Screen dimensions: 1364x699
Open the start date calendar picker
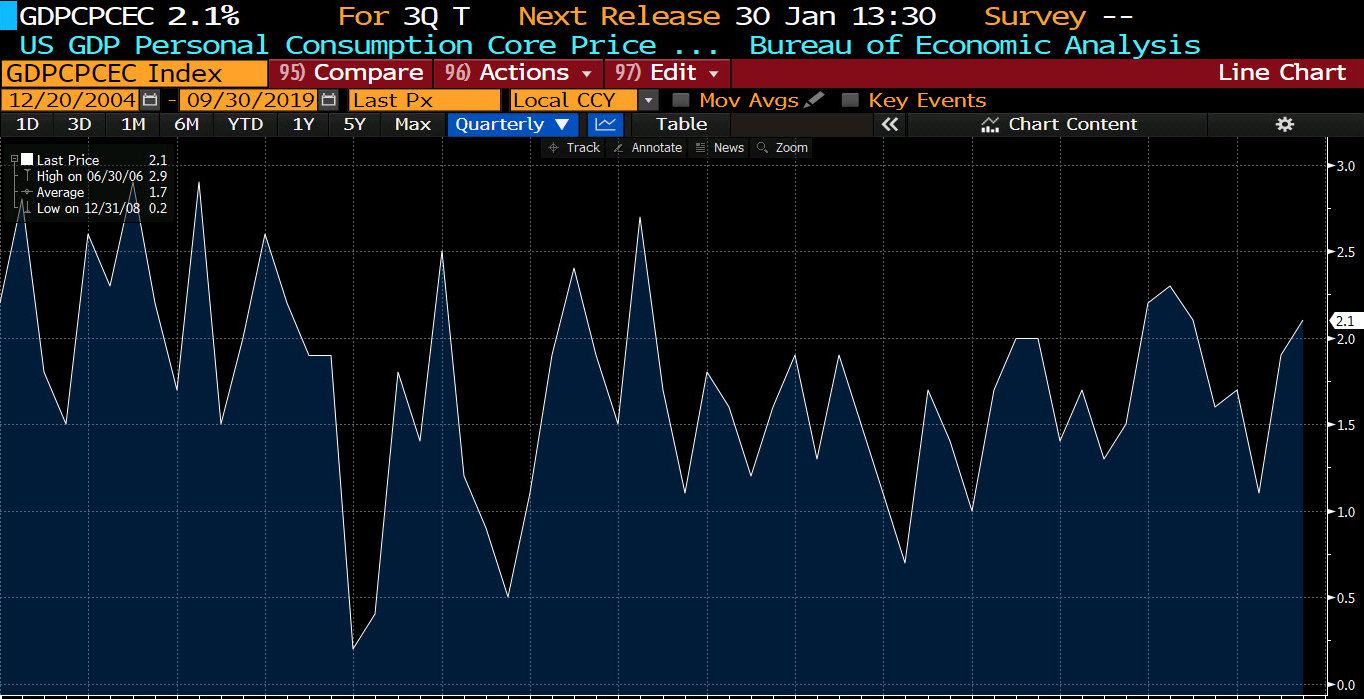[x=150, y=100]
